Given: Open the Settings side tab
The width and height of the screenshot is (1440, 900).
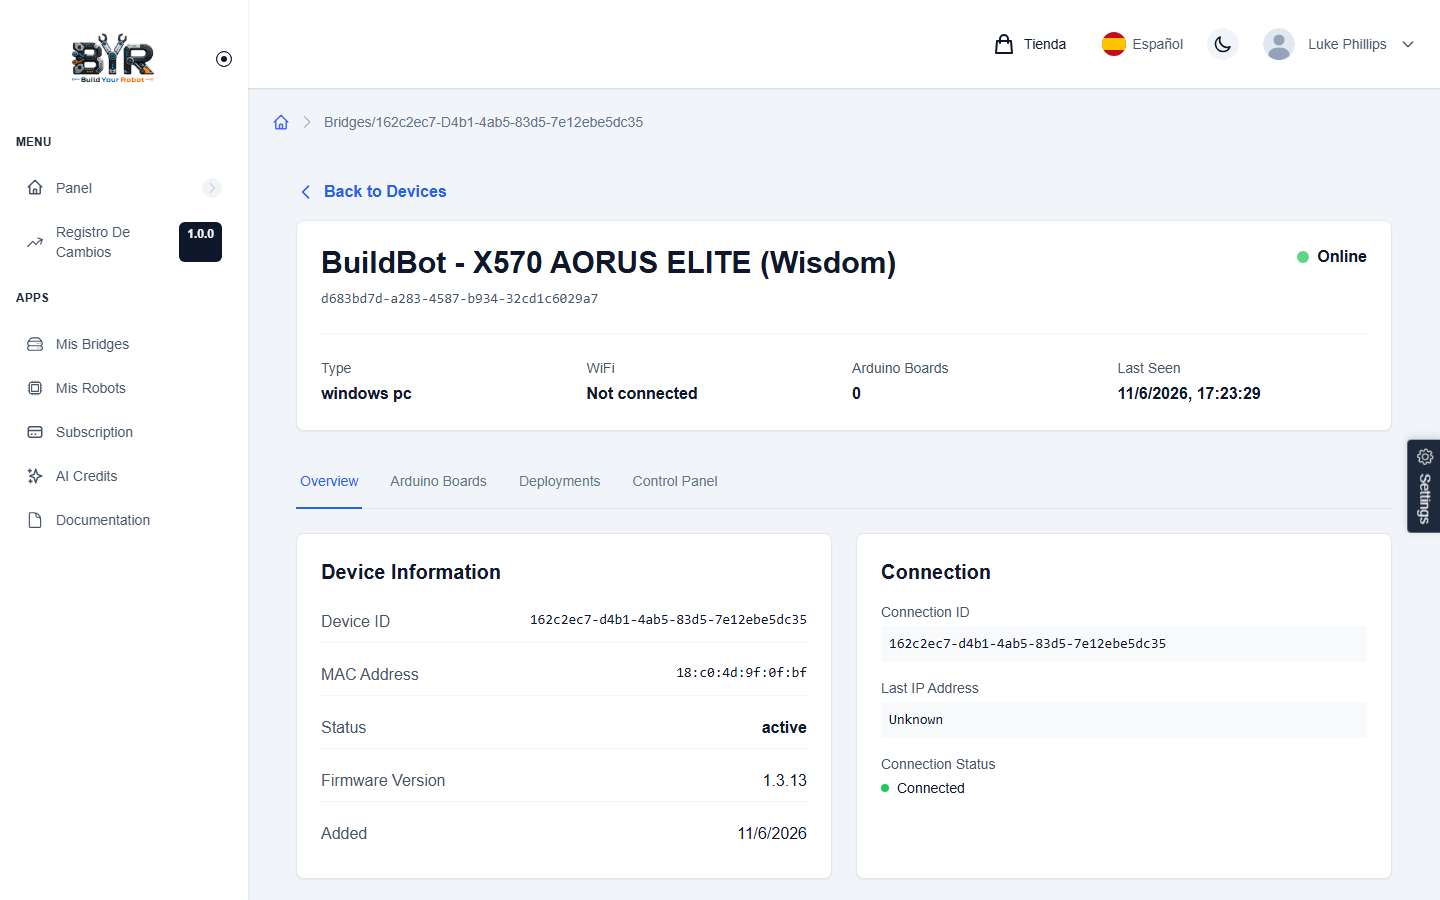Looking at the screenshot, I should (x=1424, y=486).
